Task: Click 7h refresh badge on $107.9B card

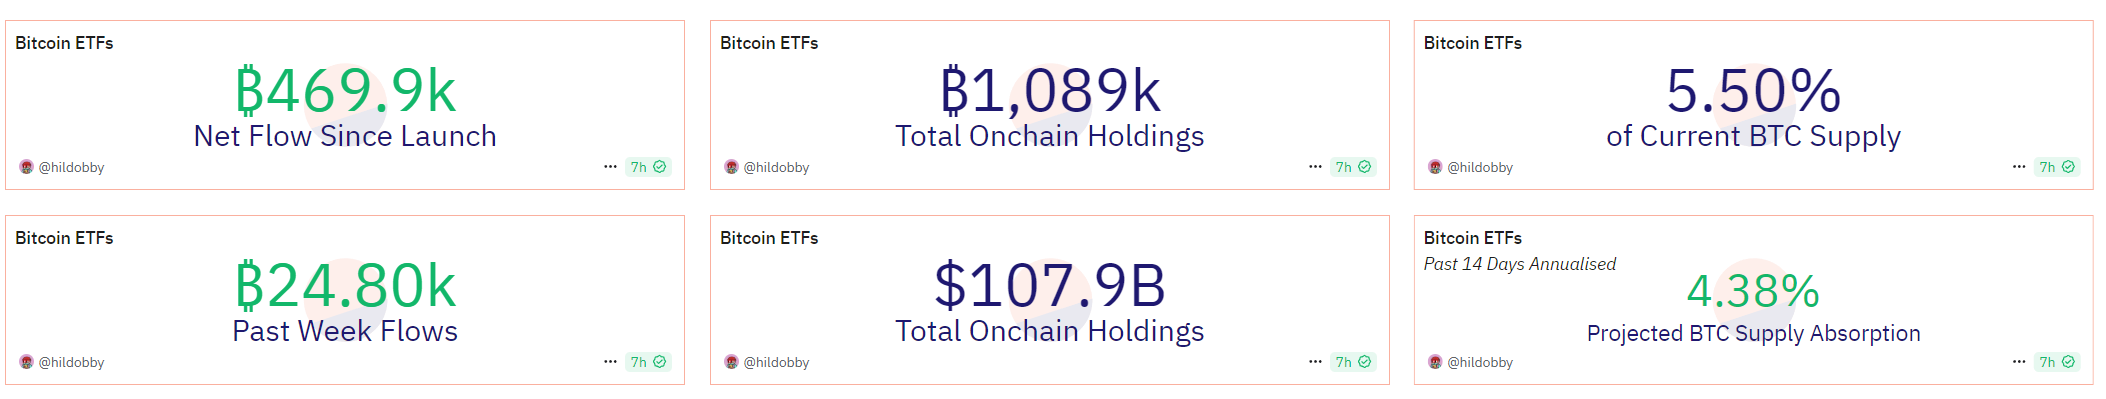Action: [1353, 362]
